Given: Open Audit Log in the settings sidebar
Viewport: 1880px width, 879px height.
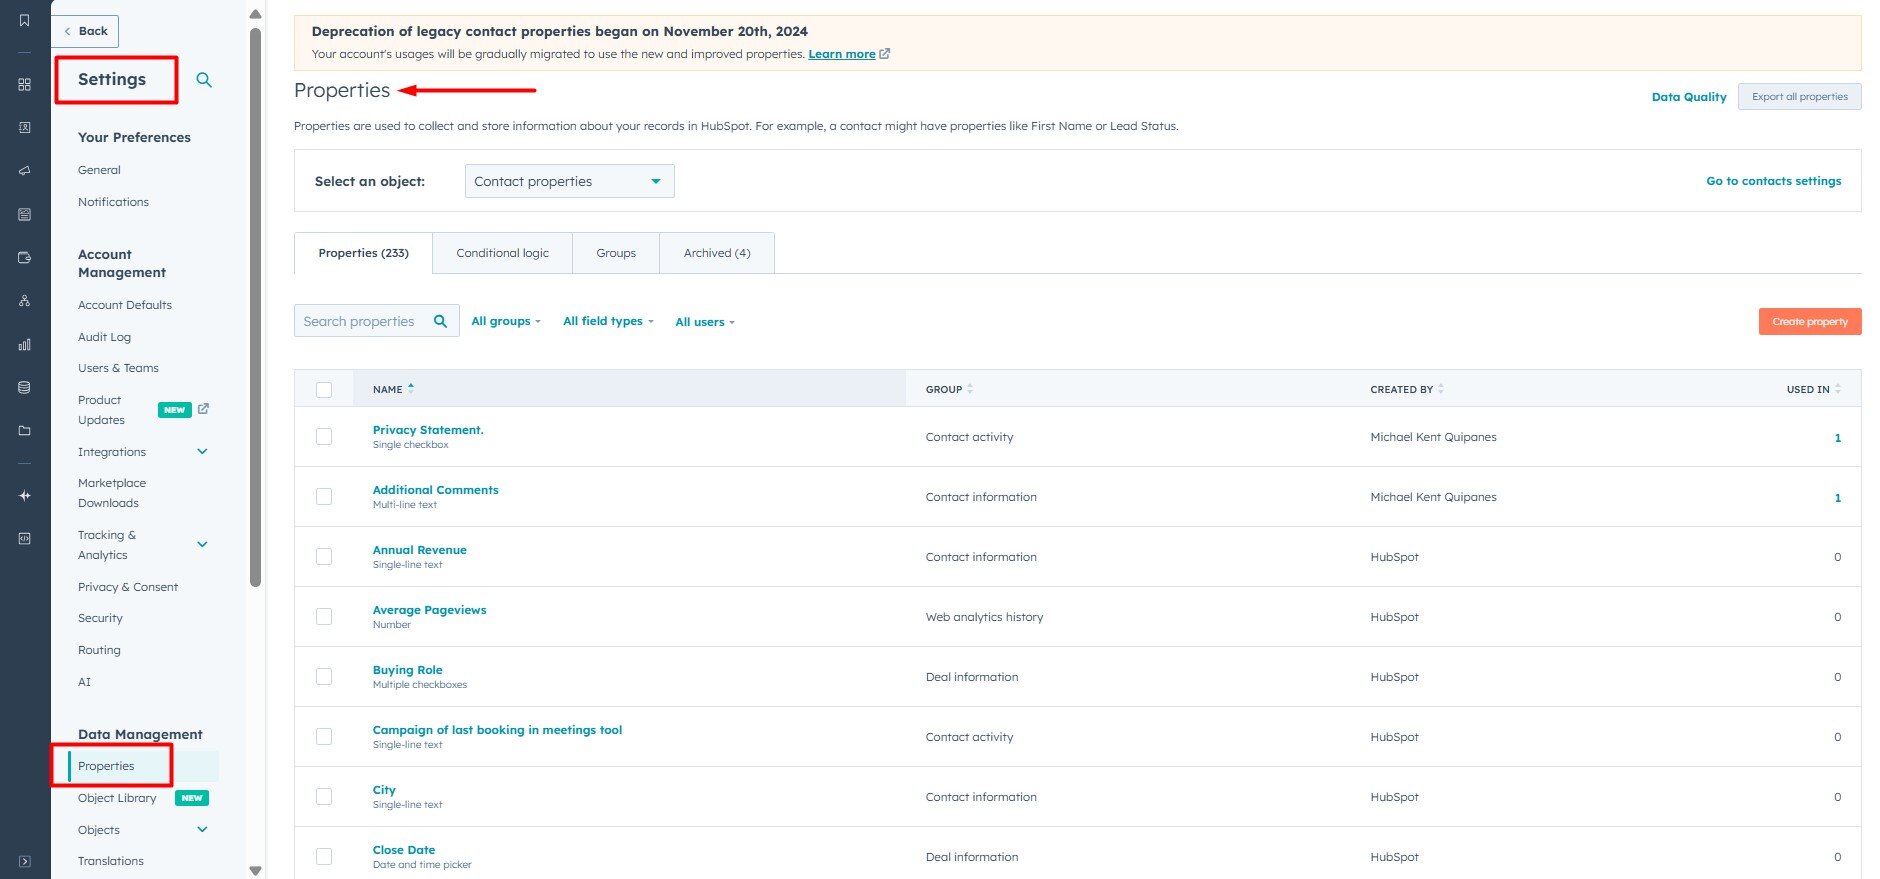Looking at the screenshot, I should click(104, 337).
